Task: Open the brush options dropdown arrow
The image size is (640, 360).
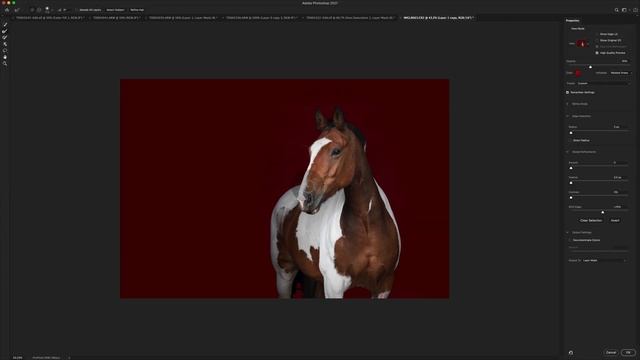Action: [x=52, y=10]
